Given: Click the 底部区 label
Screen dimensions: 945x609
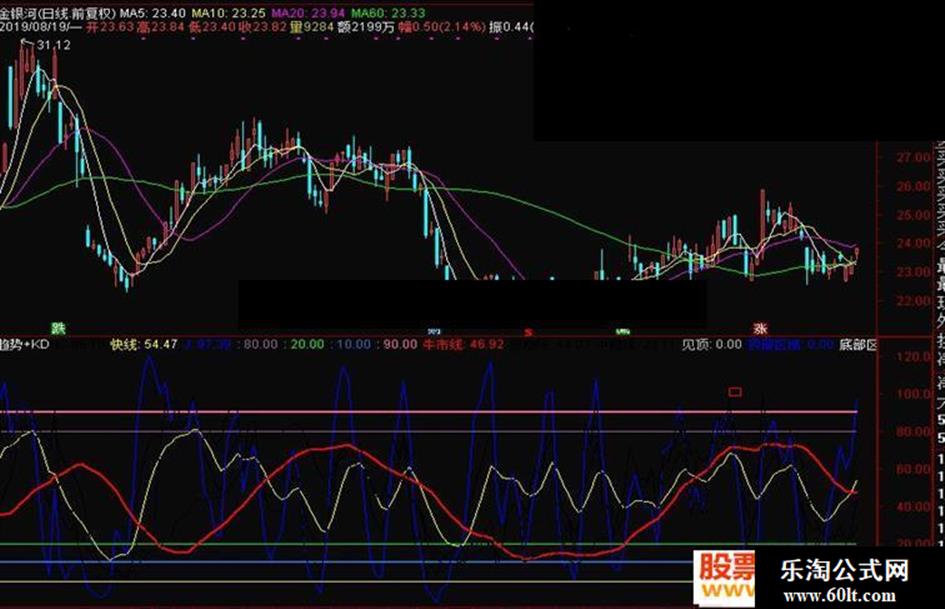Looking at the screenshot, I should (x=858, y=344).
